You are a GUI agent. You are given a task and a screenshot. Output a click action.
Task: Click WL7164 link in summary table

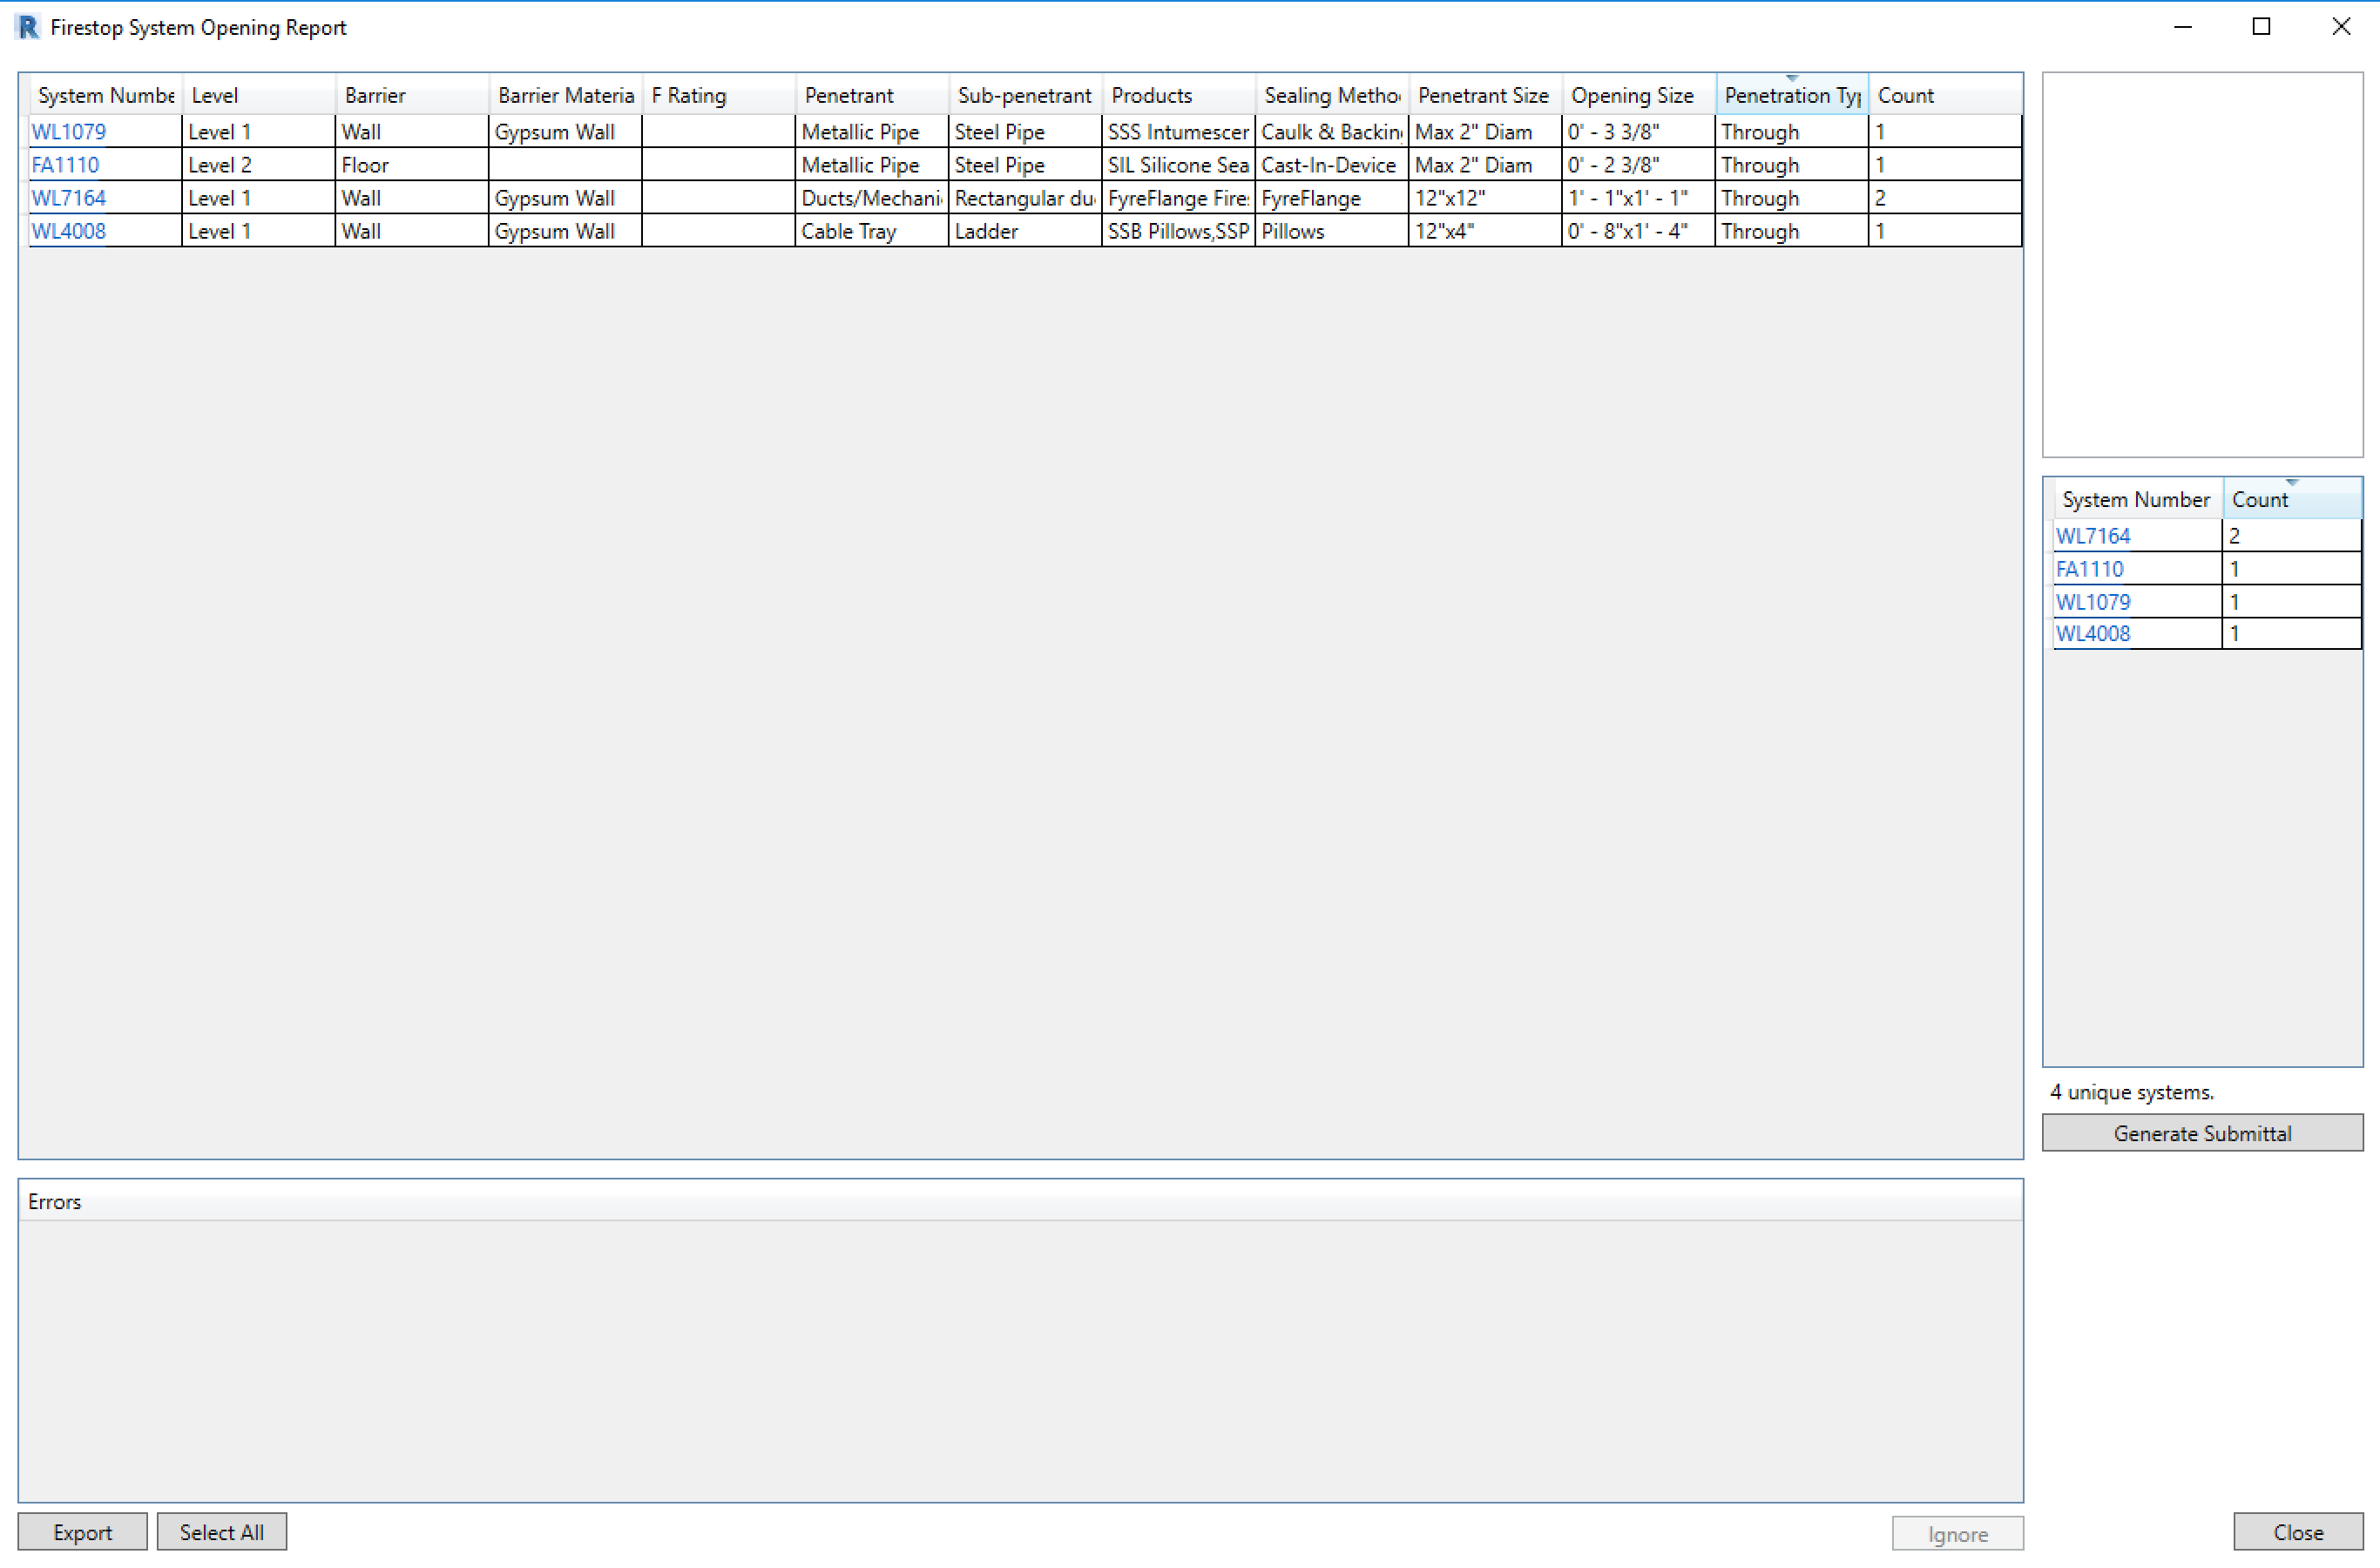[2092, 536]
